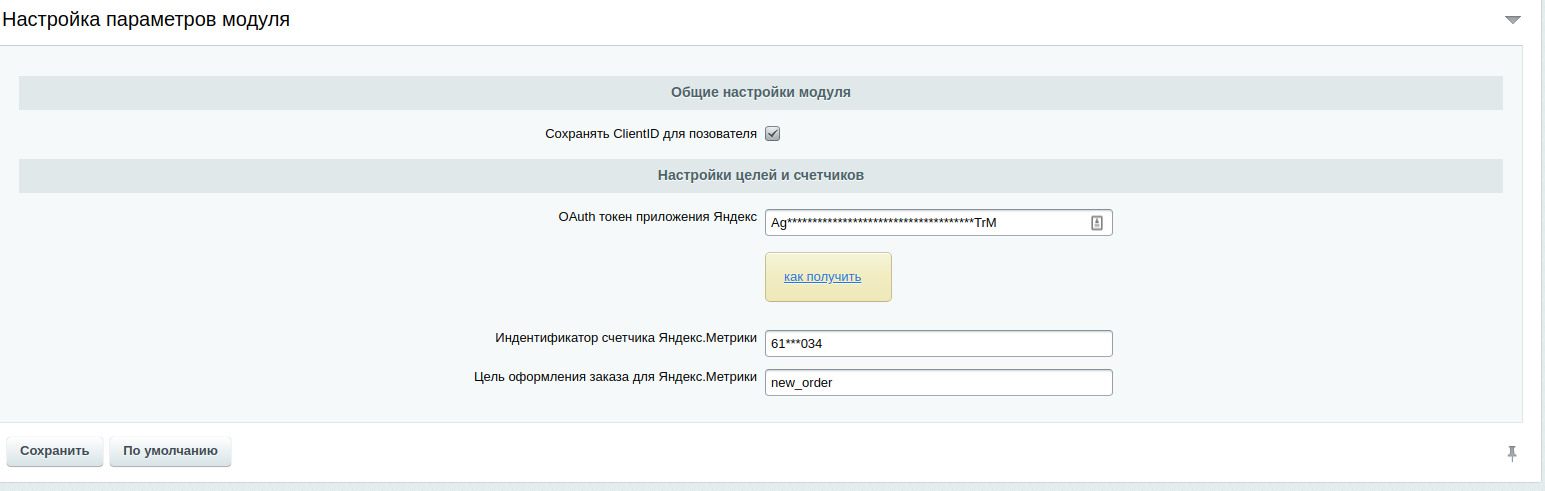The image size is (1545, 491).
Task: Select the order goal field 'new_order'
Action: click(x=938, y=383)
